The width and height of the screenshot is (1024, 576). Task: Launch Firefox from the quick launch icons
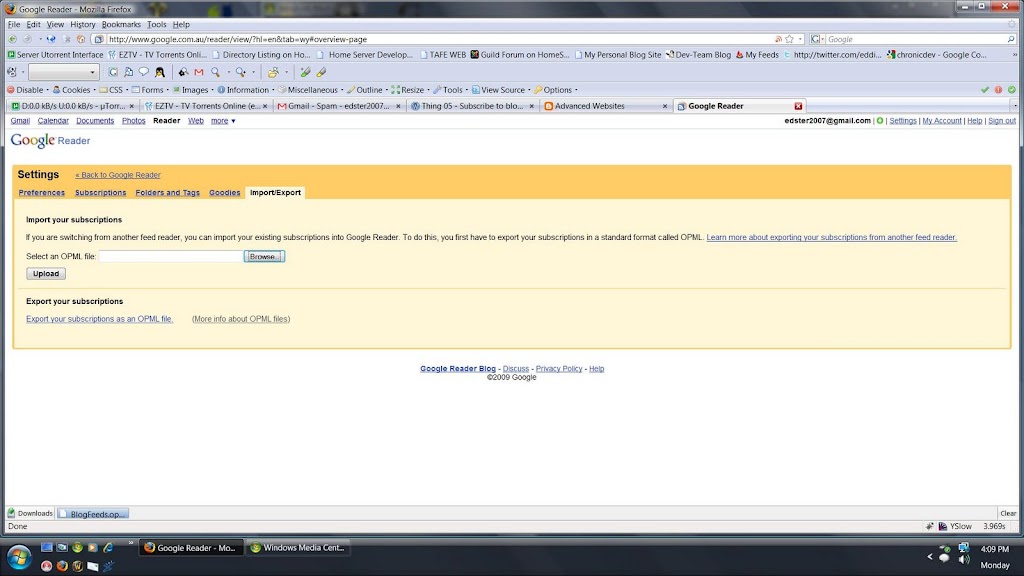click(62, 566)
